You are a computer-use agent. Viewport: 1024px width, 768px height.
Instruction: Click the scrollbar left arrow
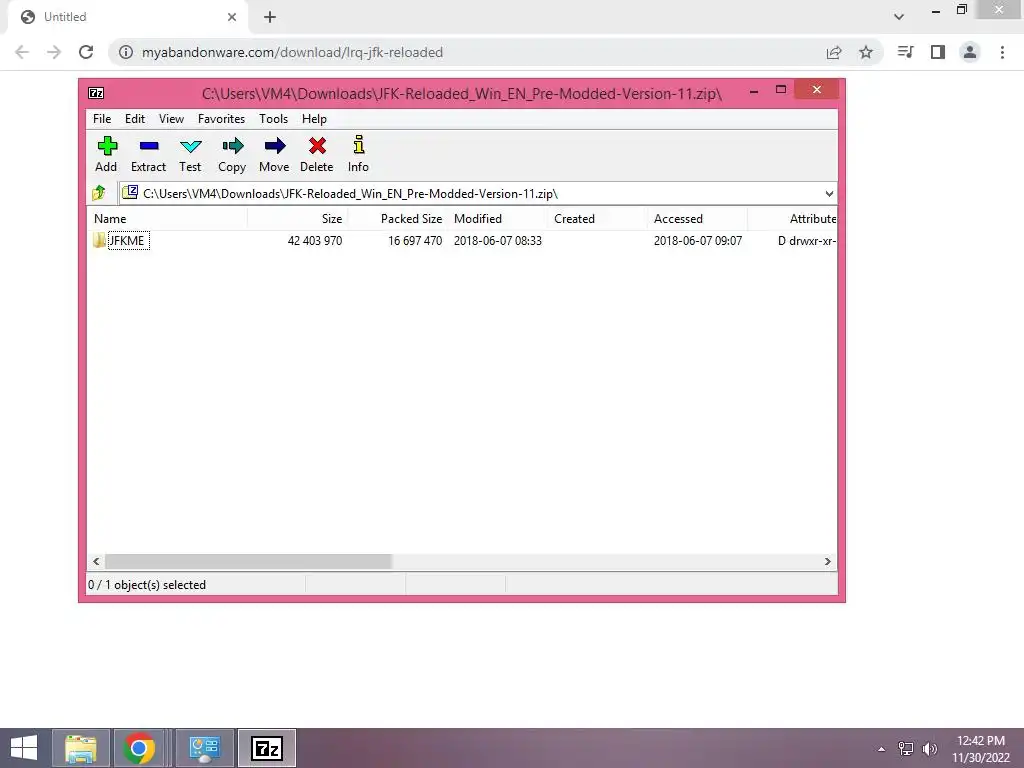pyautogui.click(x=96, y=562)
